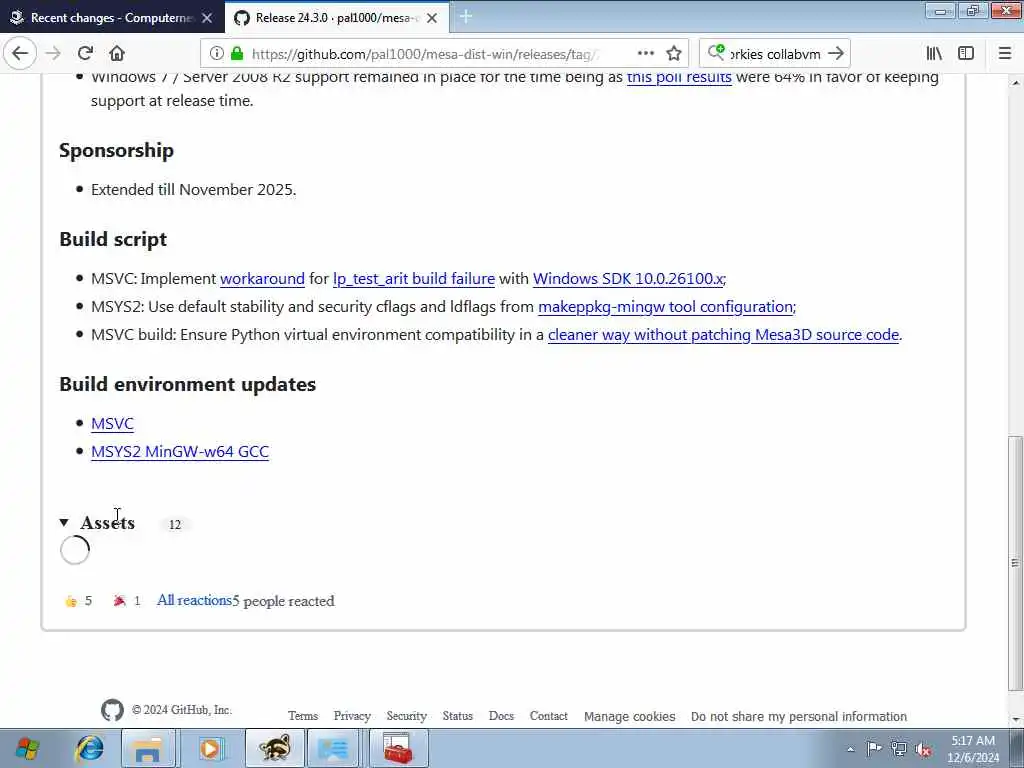Open Windows Start menu
The height and width of the screenshot is (768, 1024).
(27, 748)
